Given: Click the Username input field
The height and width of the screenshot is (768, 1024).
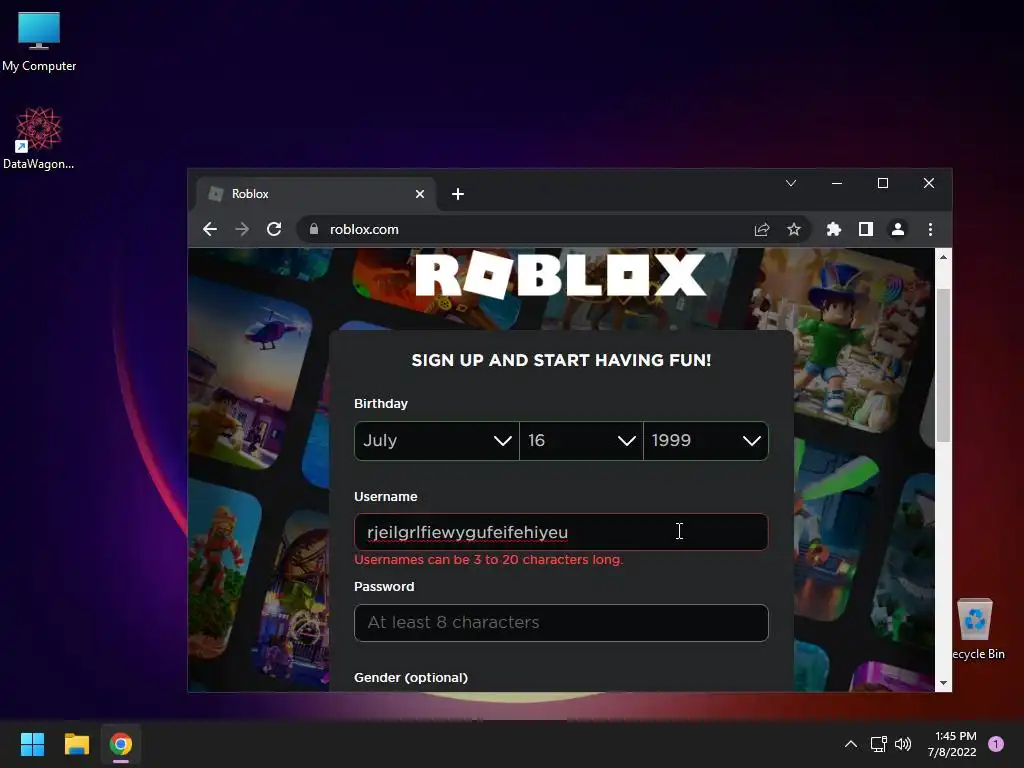Looking at the screenshot, I should tap(561, 532).
